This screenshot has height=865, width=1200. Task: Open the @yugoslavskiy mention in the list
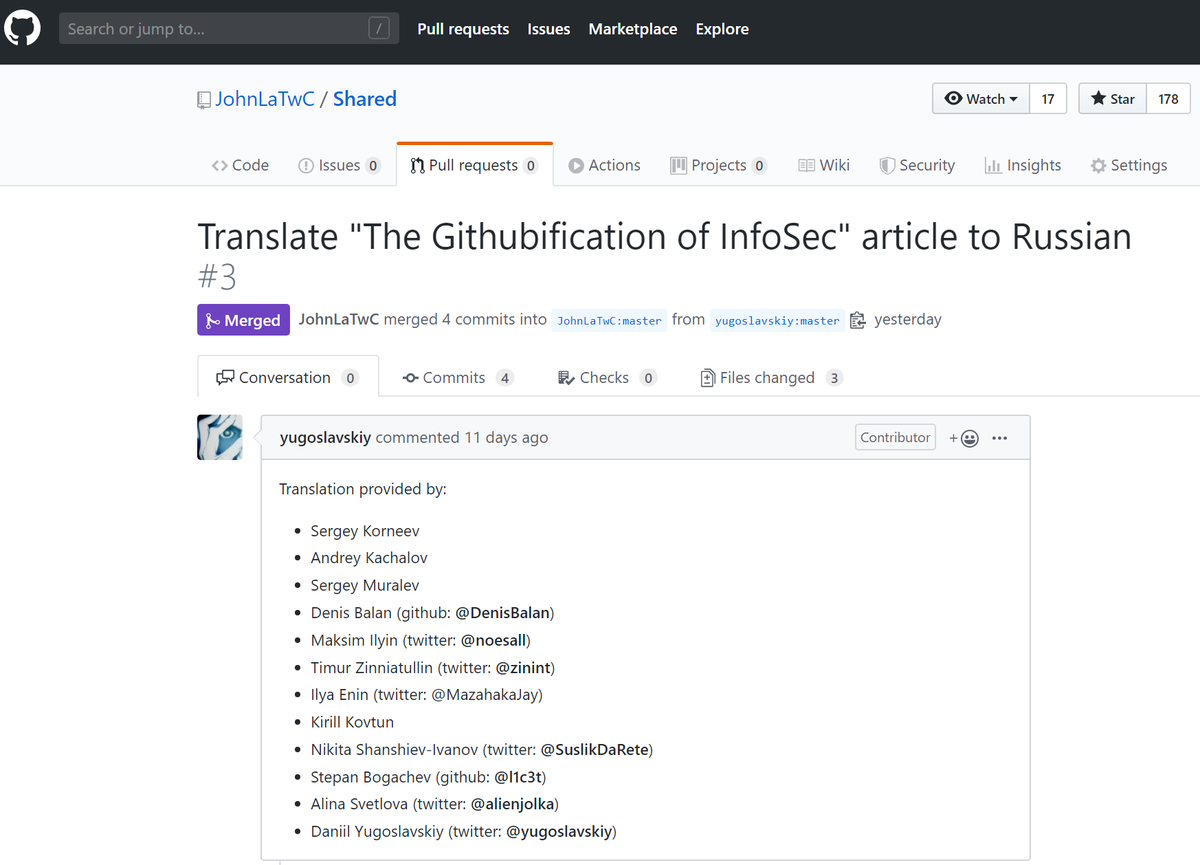coord(558,831)
